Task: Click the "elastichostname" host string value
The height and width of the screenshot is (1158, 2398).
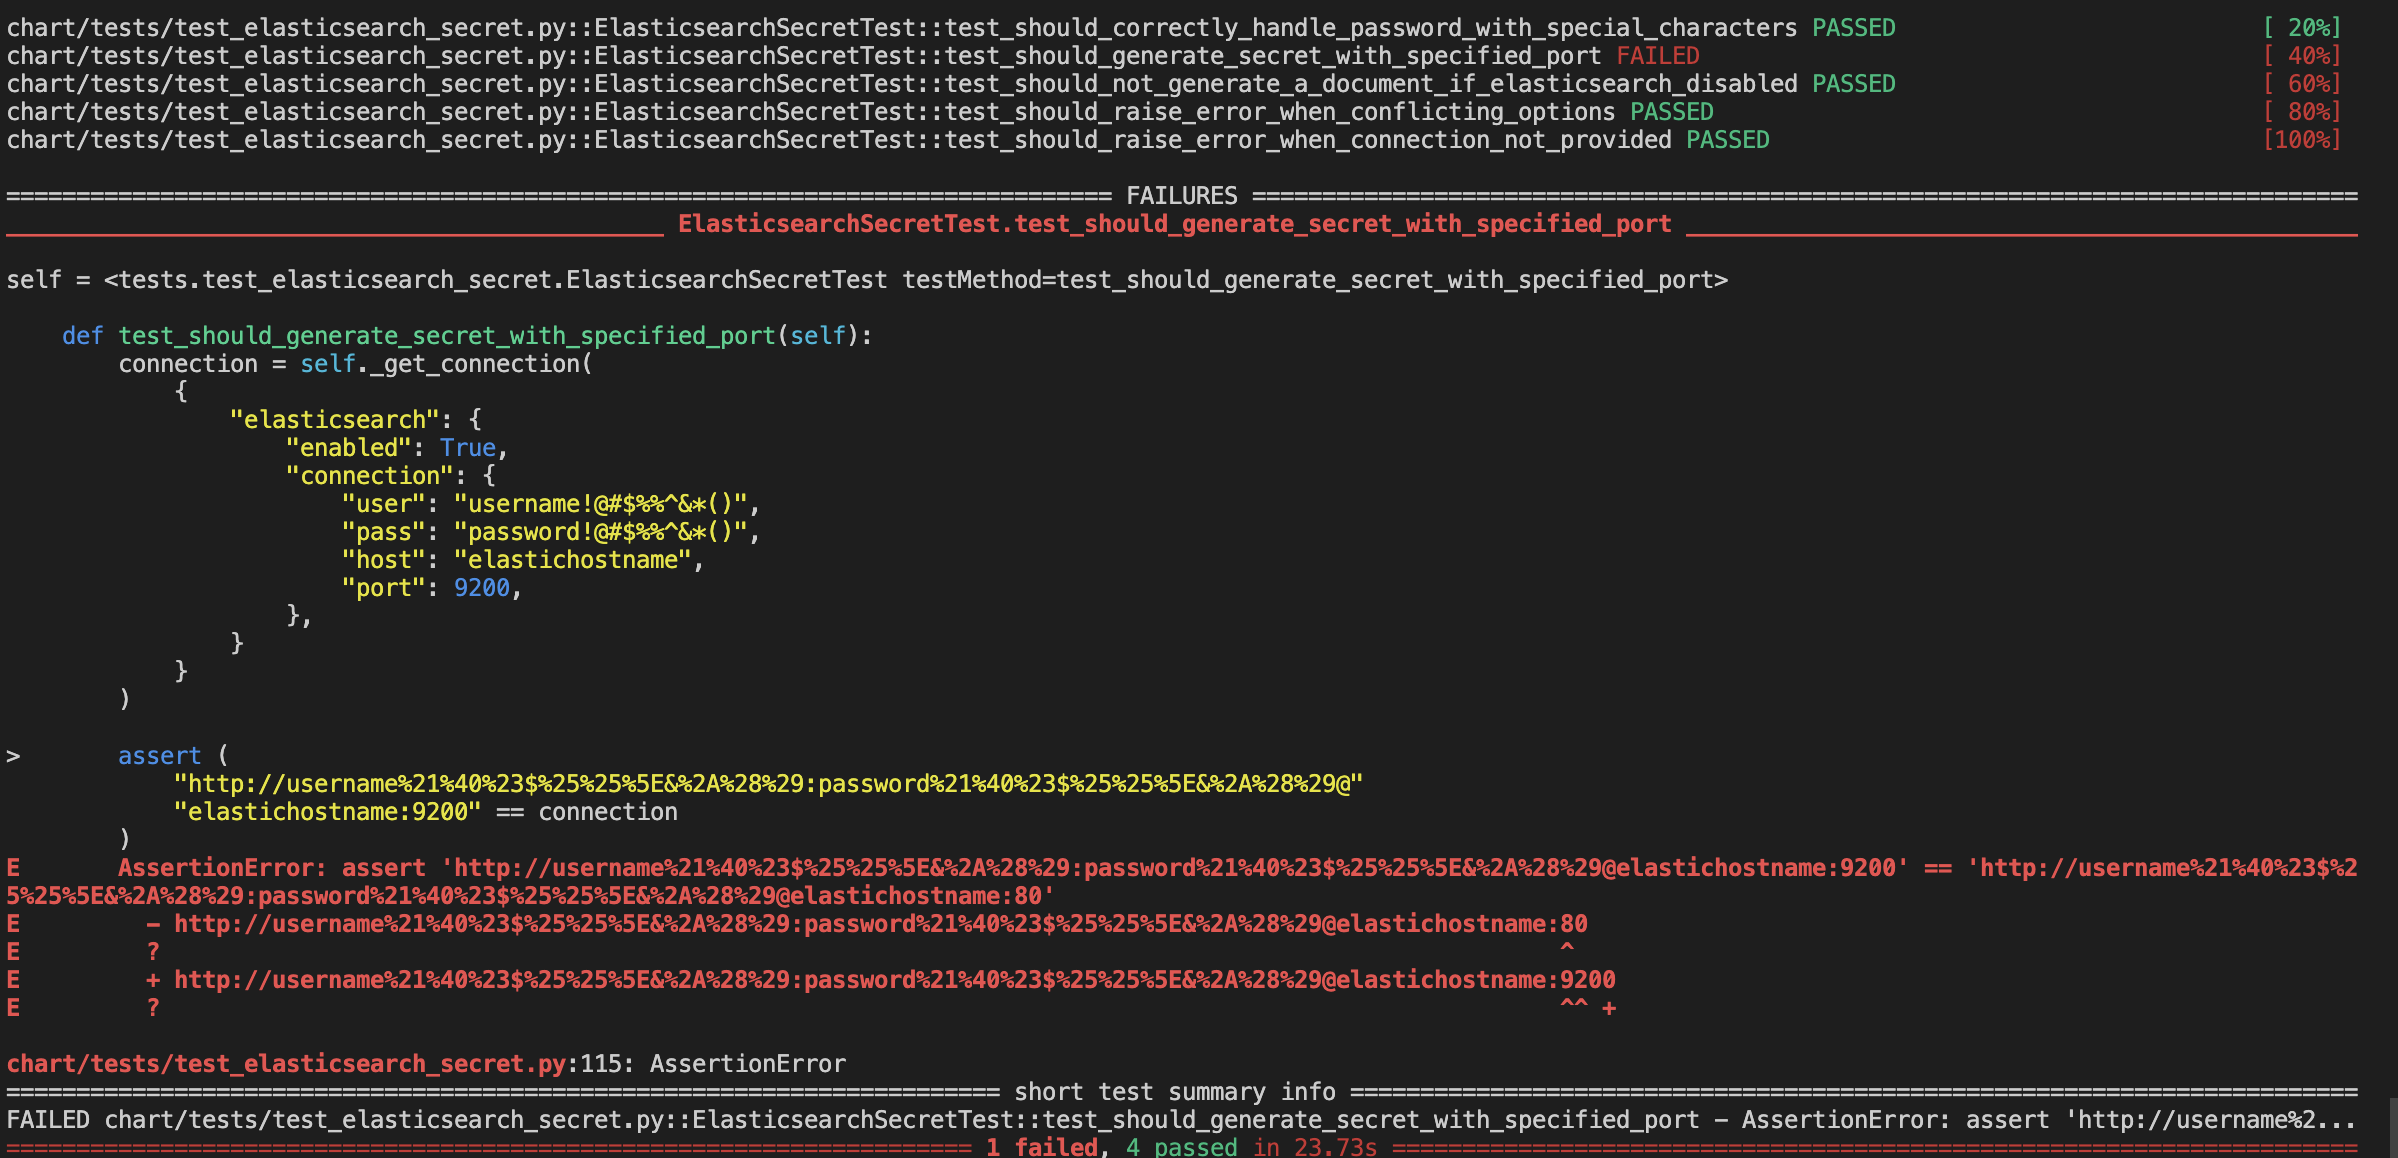Action: [x=573, y=560]
